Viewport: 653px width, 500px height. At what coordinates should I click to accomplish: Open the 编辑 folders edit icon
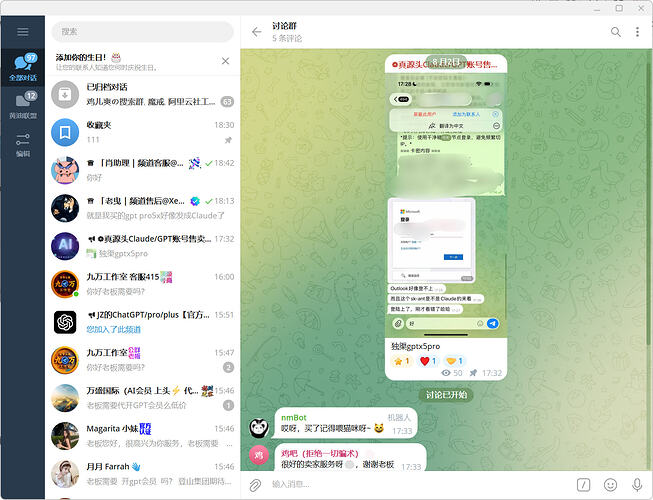tap(23, 144)
